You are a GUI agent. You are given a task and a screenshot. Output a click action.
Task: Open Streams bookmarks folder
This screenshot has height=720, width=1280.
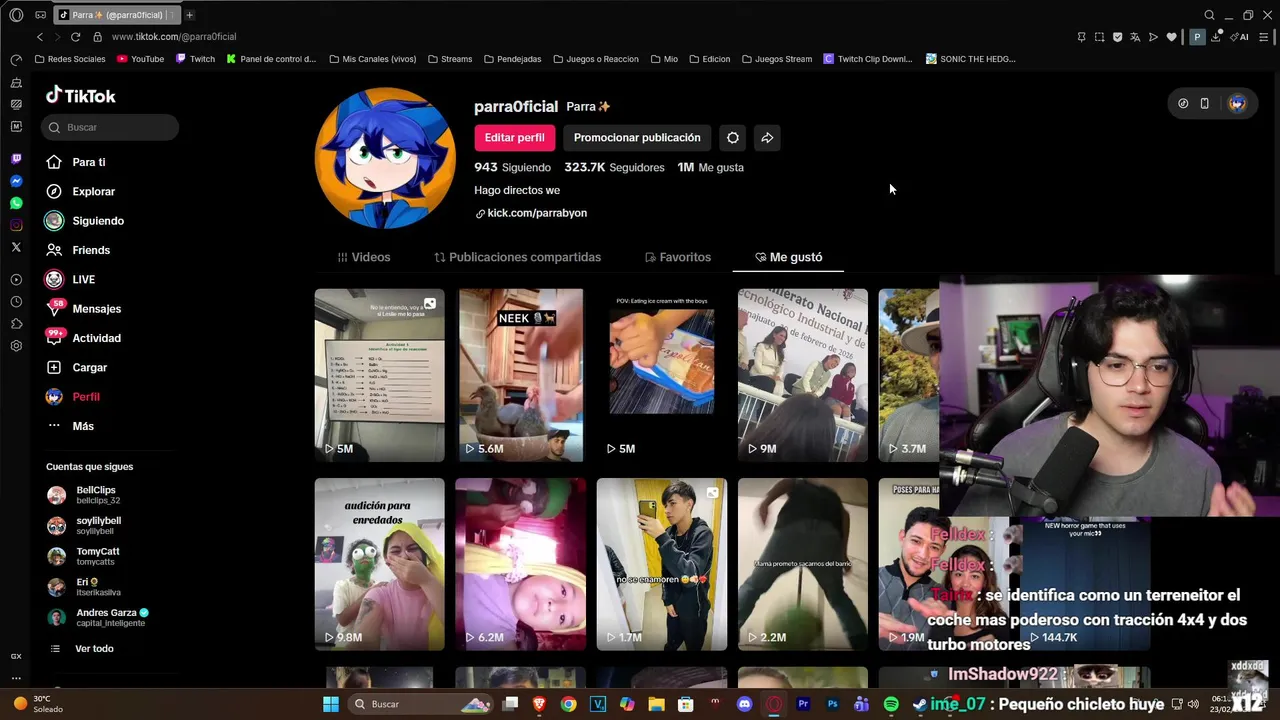[x=450, y=59]
